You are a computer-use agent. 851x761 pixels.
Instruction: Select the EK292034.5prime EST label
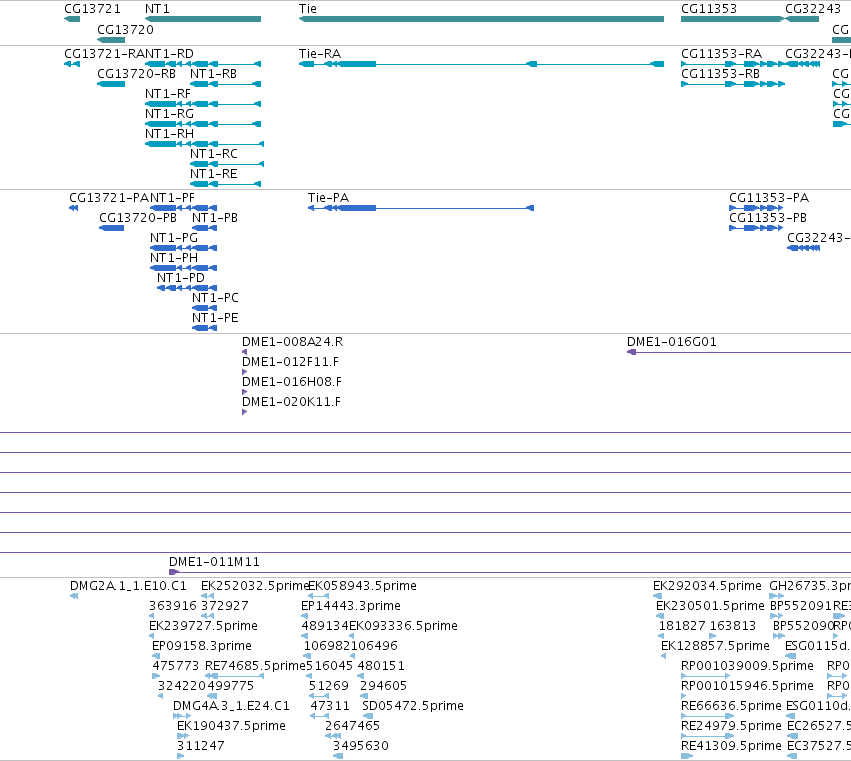pos(707,586)
